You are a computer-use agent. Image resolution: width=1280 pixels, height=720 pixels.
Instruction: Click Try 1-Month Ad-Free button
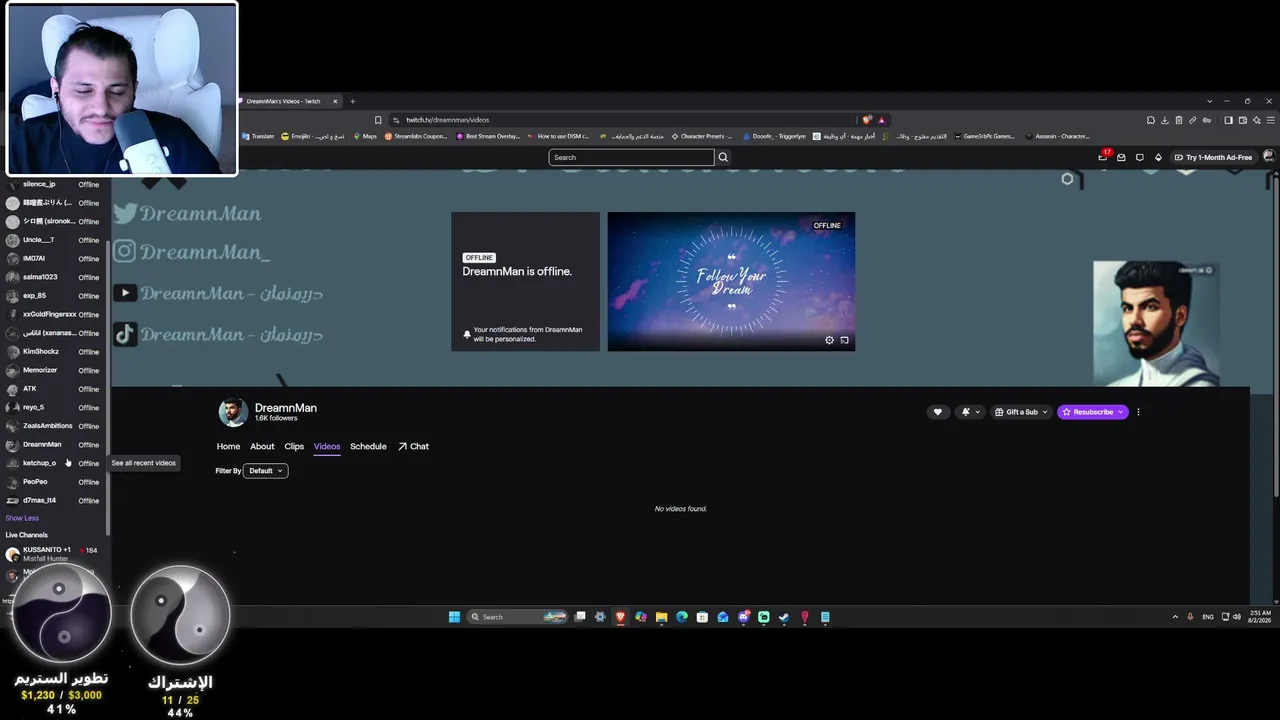[x=1213, y=157]
